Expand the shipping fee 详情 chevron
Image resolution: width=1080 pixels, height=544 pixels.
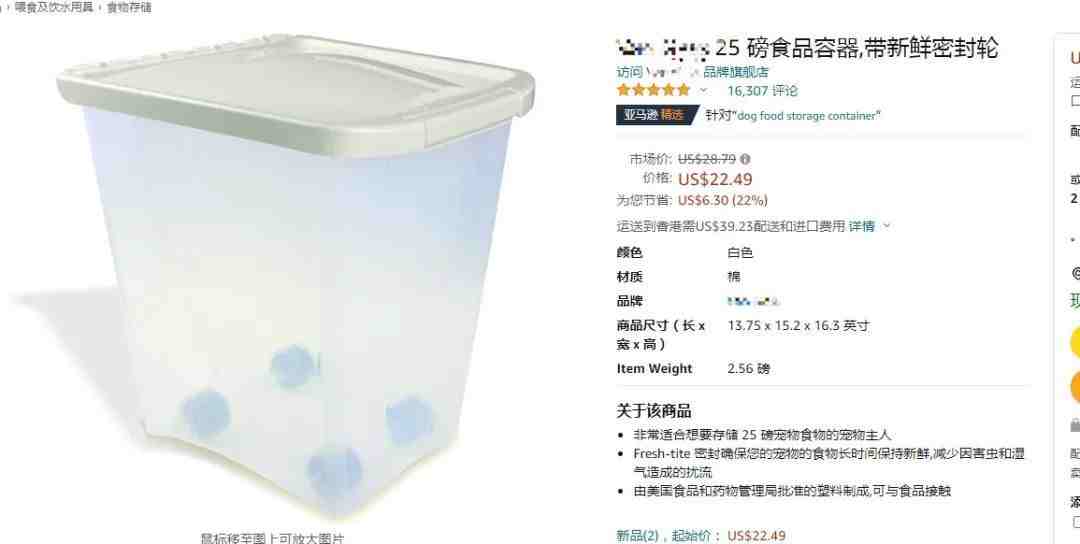pos(886,226)
